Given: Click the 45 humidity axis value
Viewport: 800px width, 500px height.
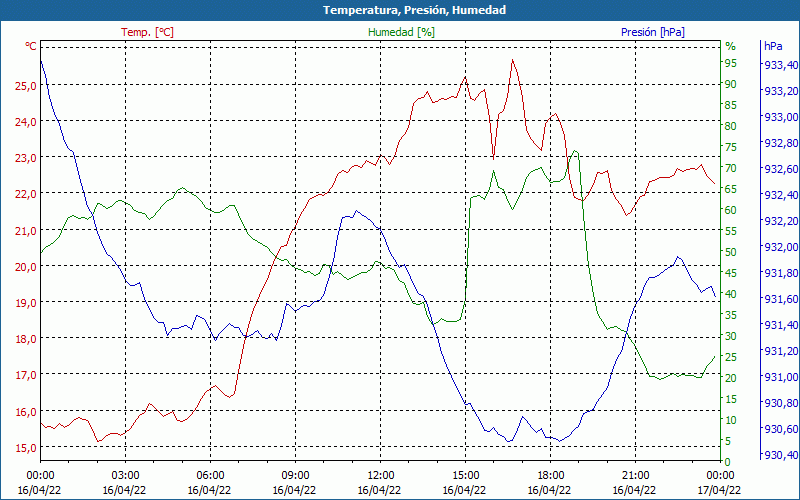Looking at the screenshot, I should [731, 273].
